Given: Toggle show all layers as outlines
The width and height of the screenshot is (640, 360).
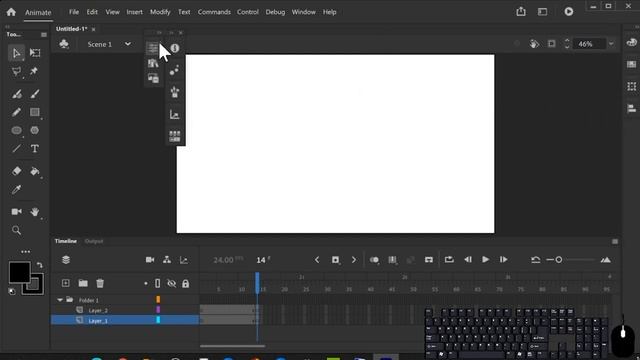Looking at the screenshot, I should (x=158, y=283).
